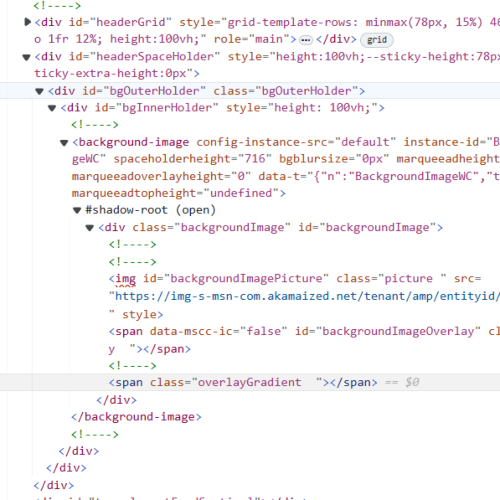Image resolution: width=500 pixels, height=500 pixels.
Task: Collapse the background-image element node
Action: tap(64, 143)
